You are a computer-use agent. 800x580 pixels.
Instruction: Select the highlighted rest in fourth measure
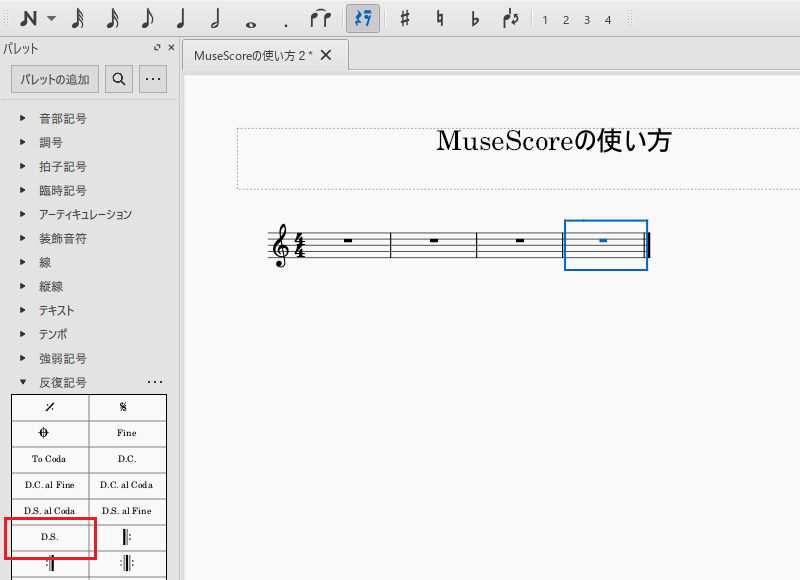(x=603, y=240)
